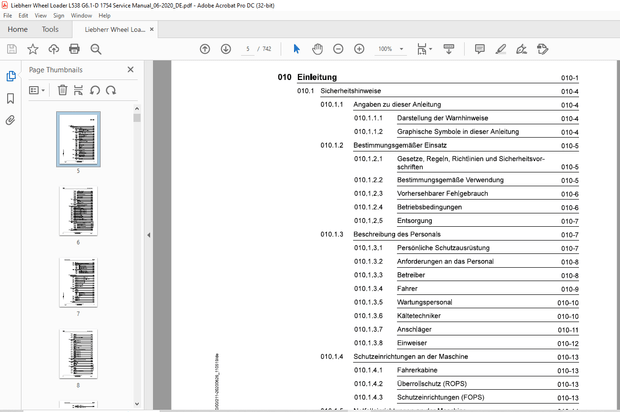
Task: Delete selected page with trash icon
Action: tap(62, 90)
